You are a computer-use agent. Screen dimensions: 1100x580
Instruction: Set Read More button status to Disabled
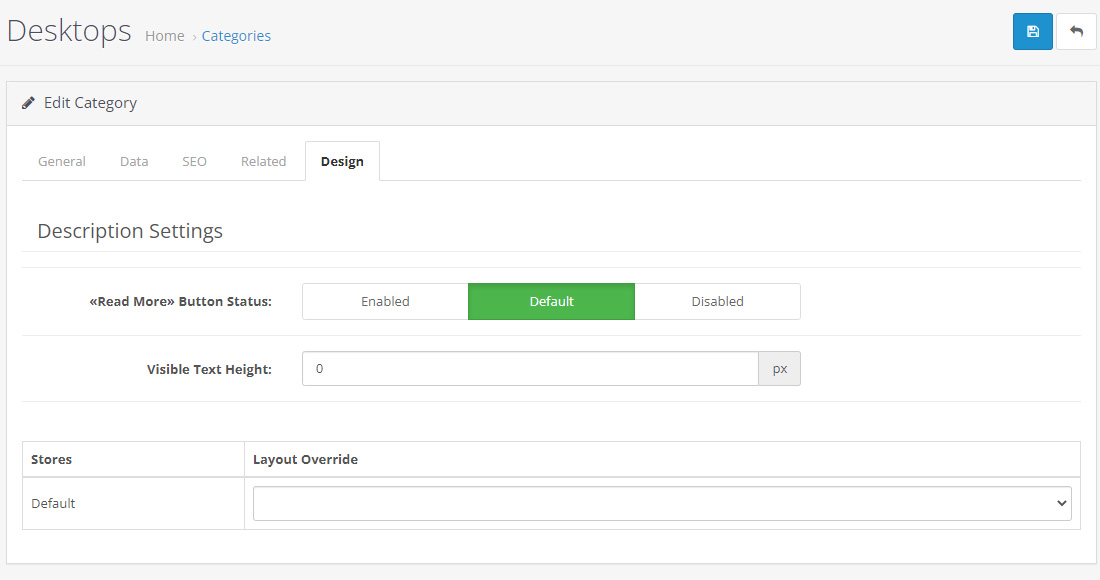[718, 302]
